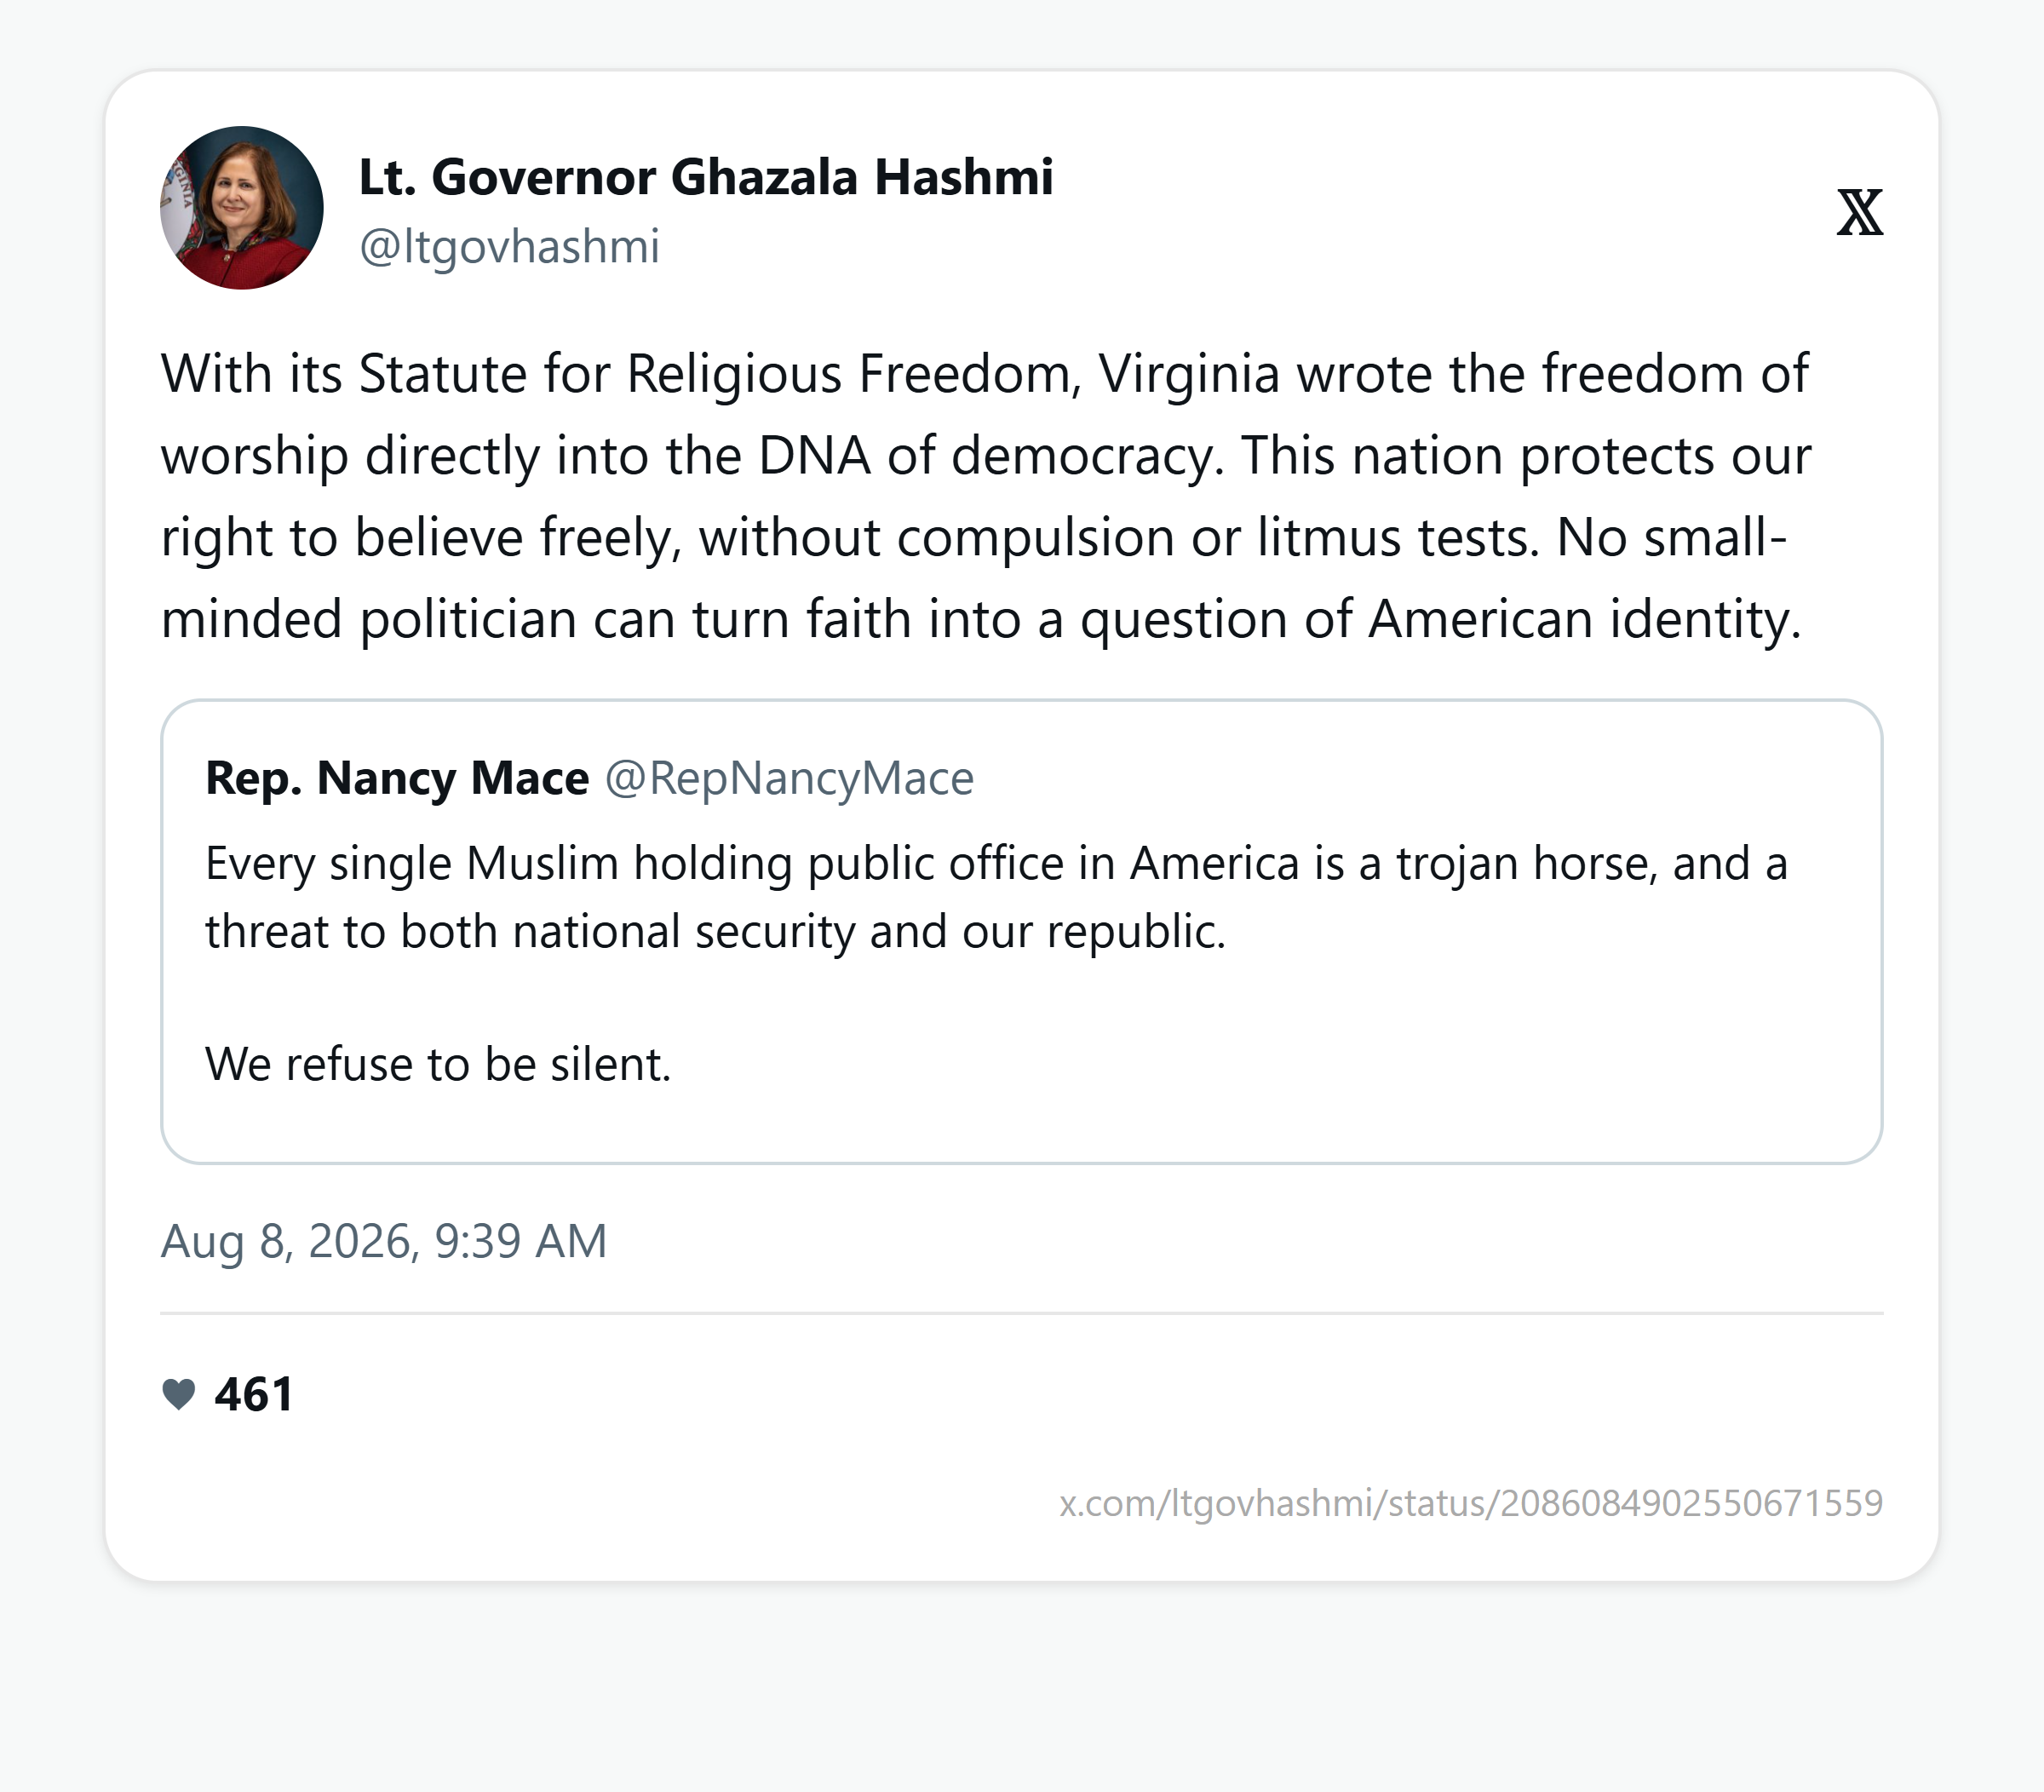Click the 'DNA of democracy' text line
Screen dimensions: 2044x1792
point(986,456)
